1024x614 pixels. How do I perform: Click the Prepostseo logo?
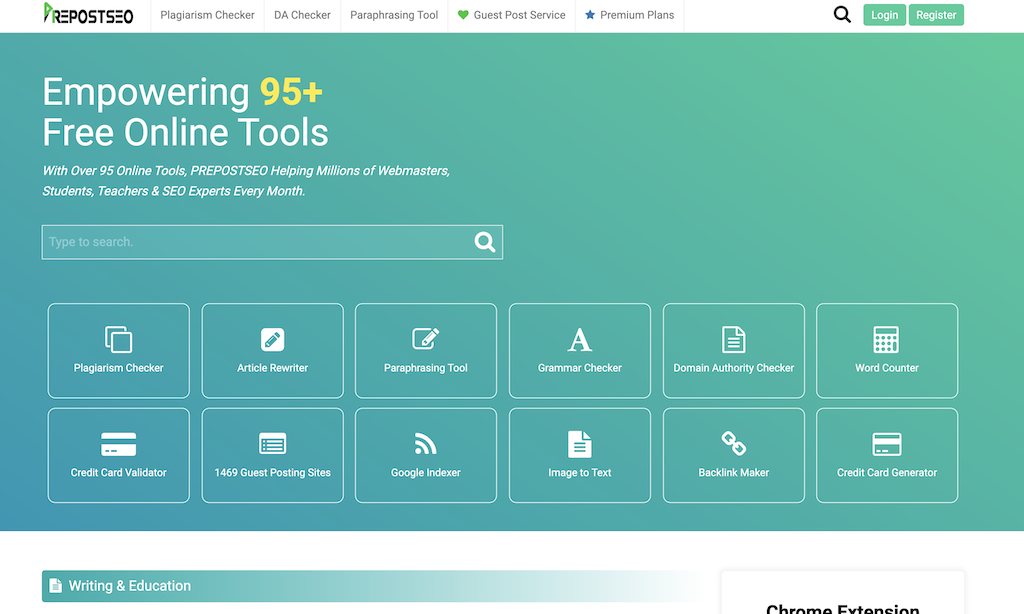(88, 14)
